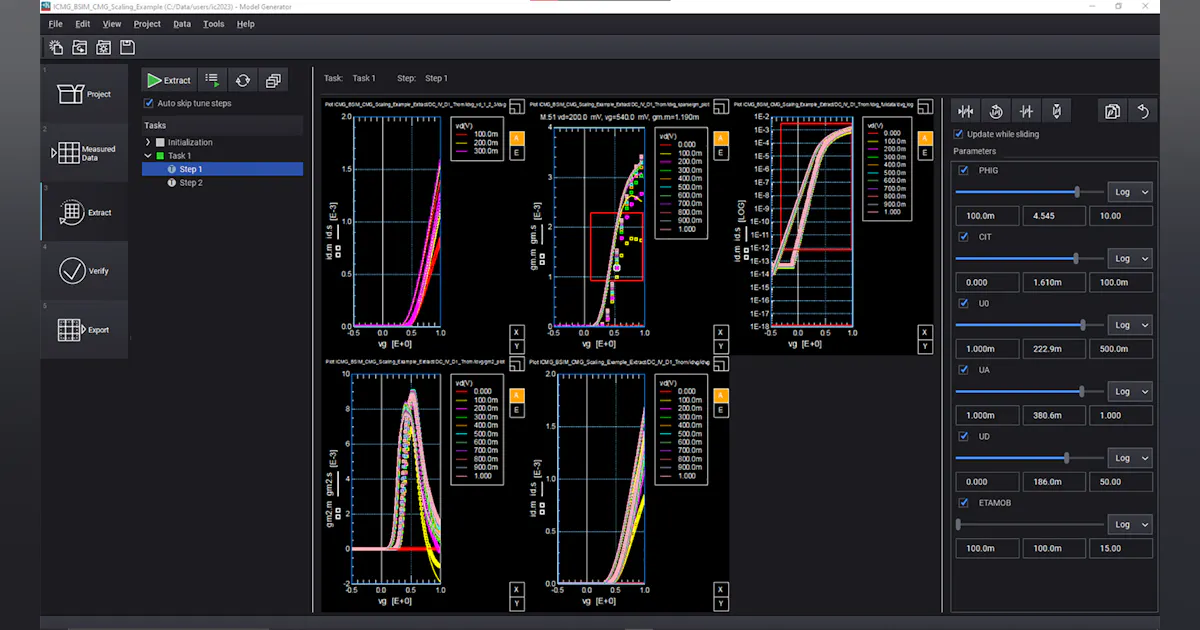The width and height of the screenshot is (1200, 630).
Task: Open the File menu
Action: (x=55, y=24)
